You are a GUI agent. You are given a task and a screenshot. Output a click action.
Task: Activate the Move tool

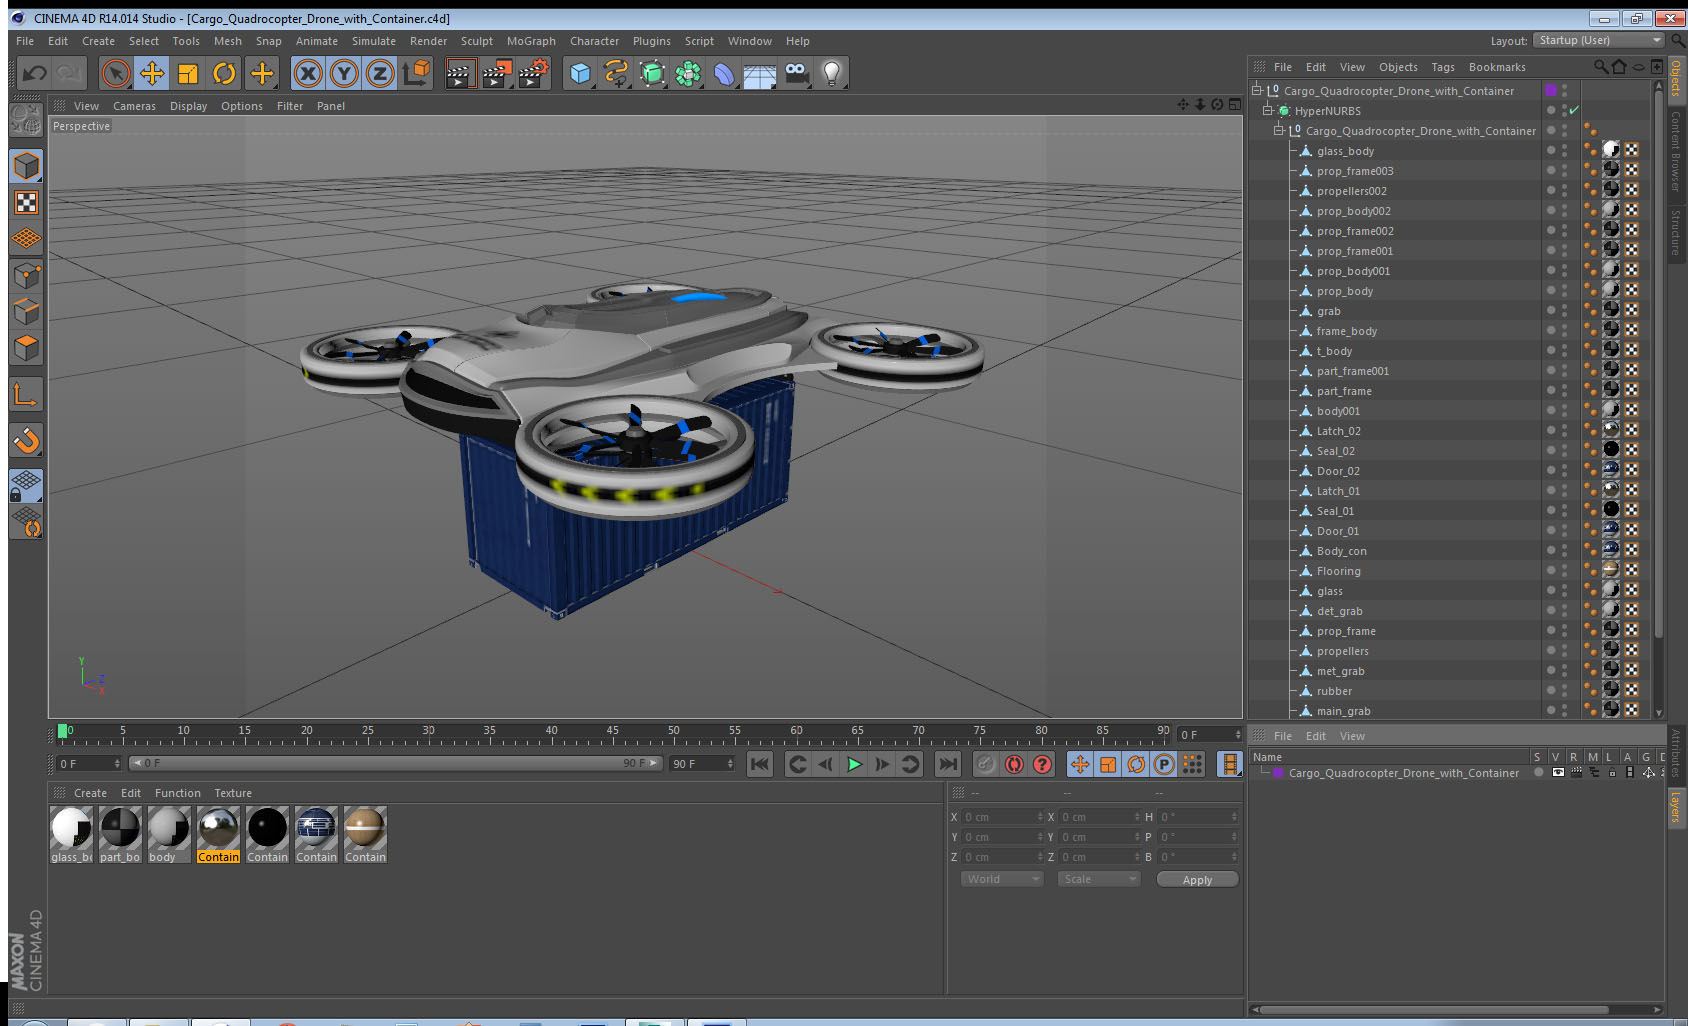point(152,73)
